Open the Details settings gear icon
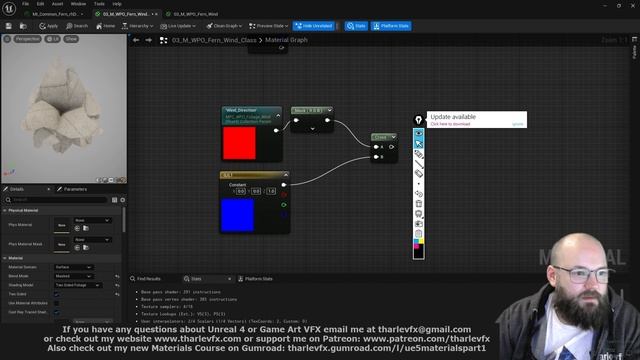 pos(123,200)
